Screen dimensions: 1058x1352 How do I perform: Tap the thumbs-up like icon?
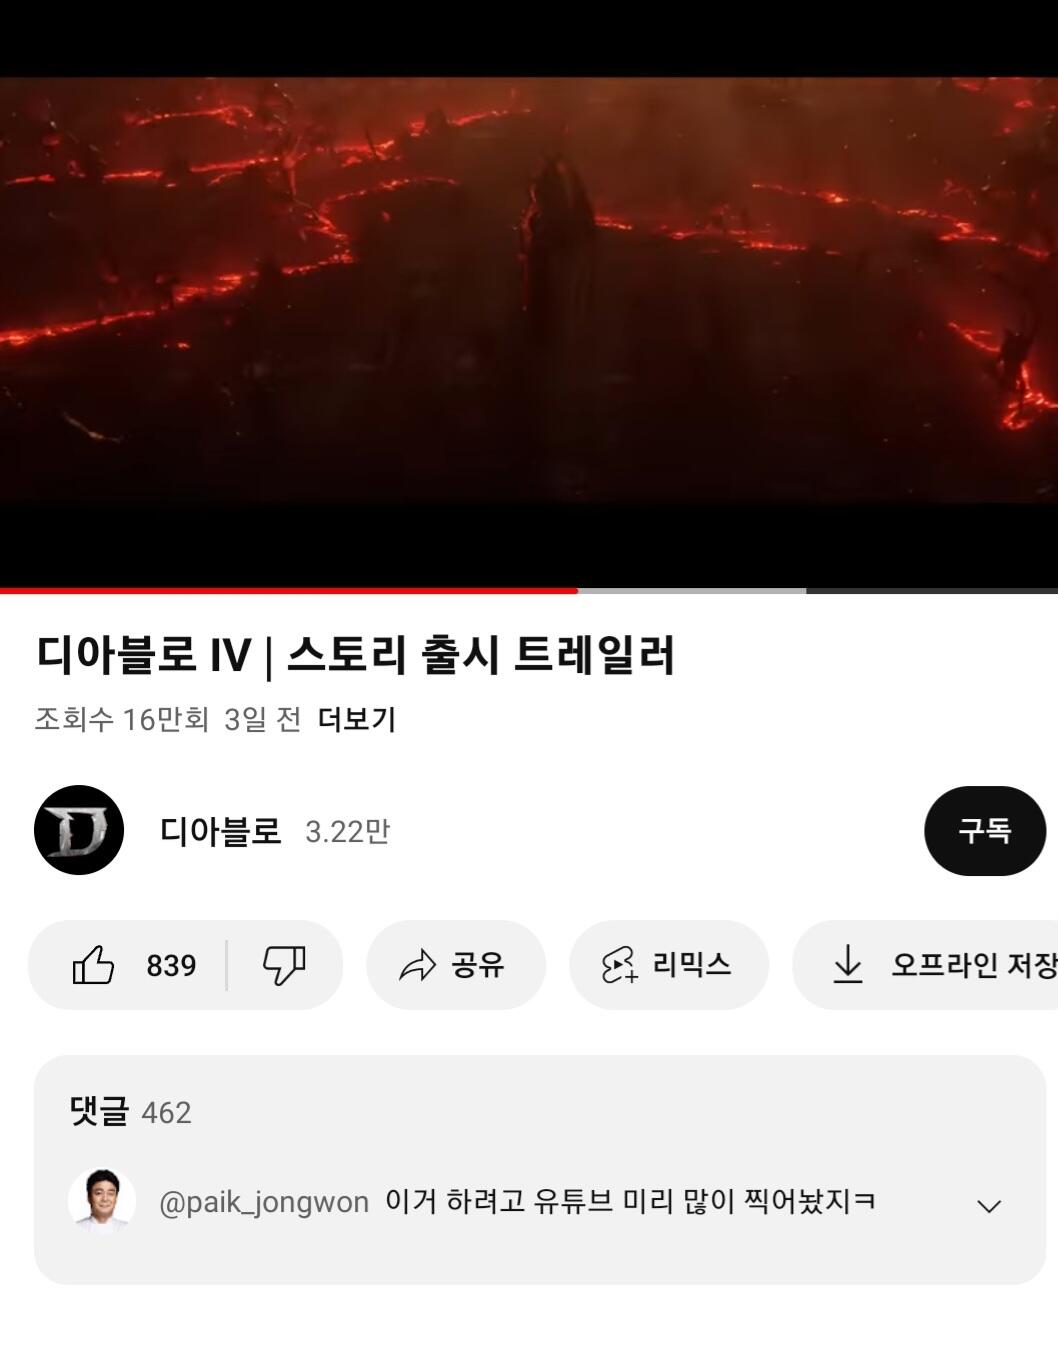pos(93,965)
